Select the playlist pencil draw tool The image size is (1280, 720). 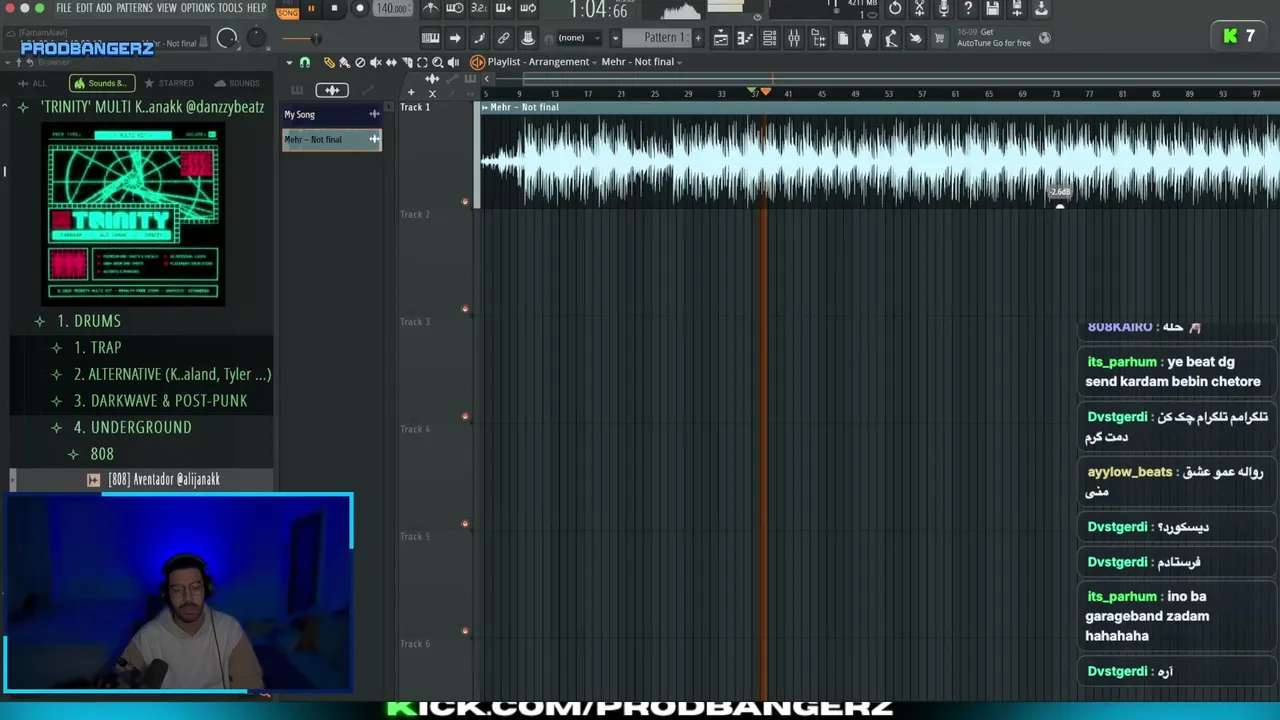click(x=329, y=62)
